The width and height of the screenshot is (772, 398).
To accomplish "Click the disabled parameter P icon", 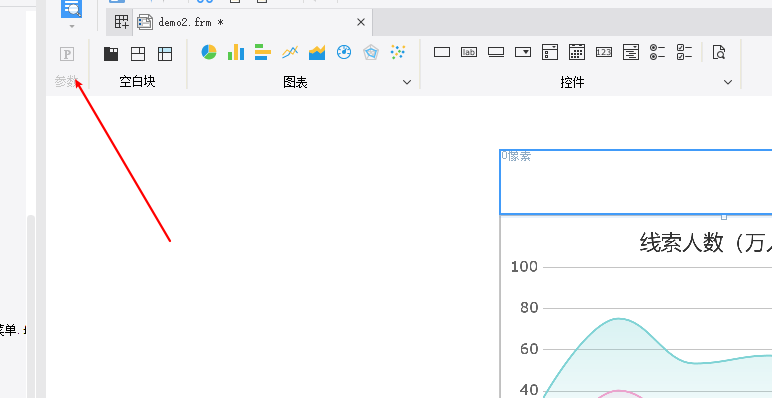I will 67,54.
